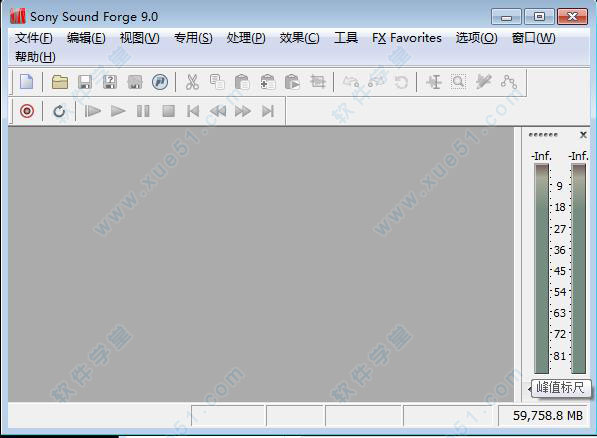The image size is (597, 438).
Task: Close the peak meter panel
Action: (583, 135)
